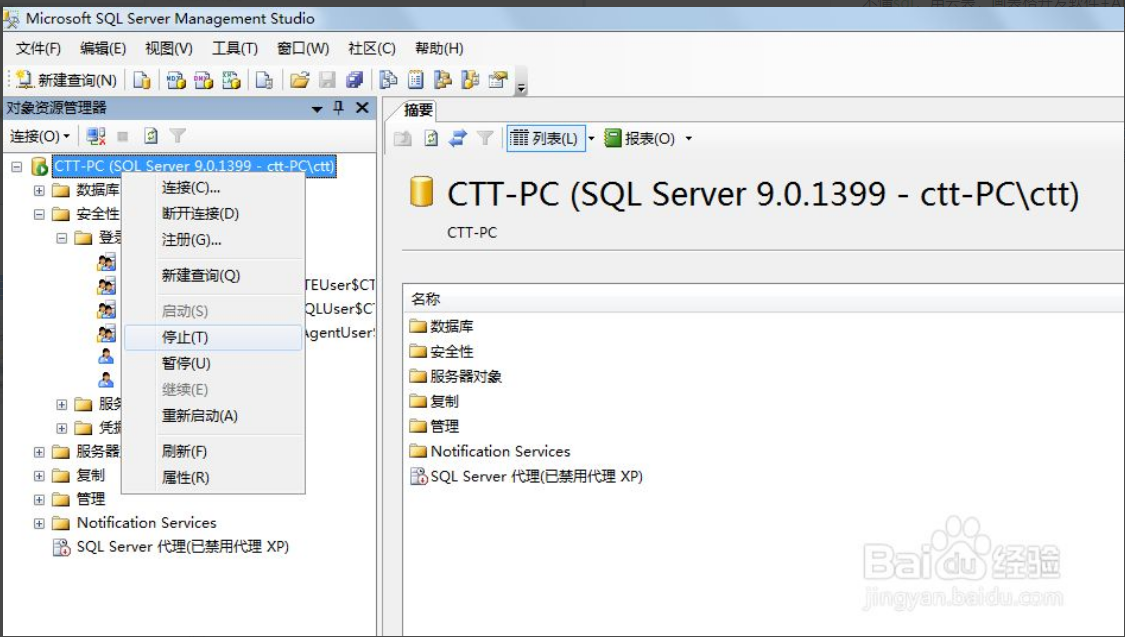This screenshot has width=1125, height=637.
Task: Expand 复制 node in Object Explorer tree
Action: tap(39, 476)
